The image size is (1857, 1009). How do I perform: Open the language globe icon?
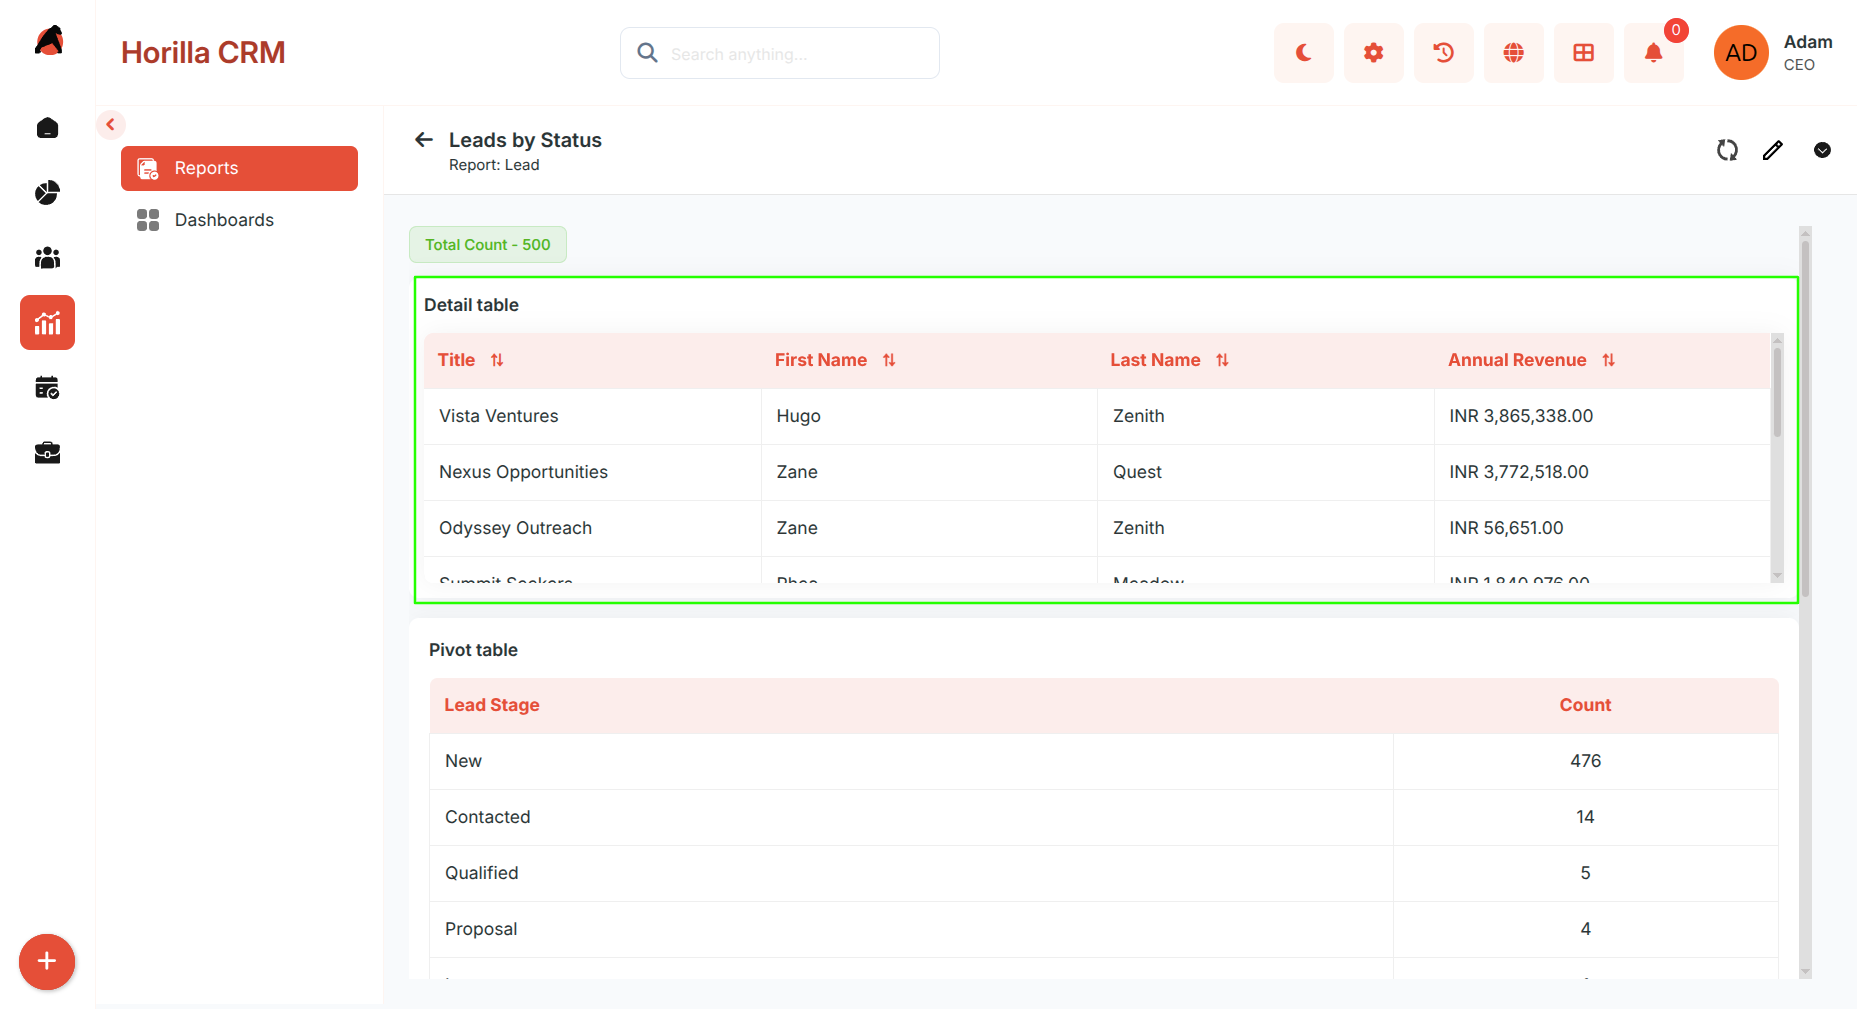1513,53
